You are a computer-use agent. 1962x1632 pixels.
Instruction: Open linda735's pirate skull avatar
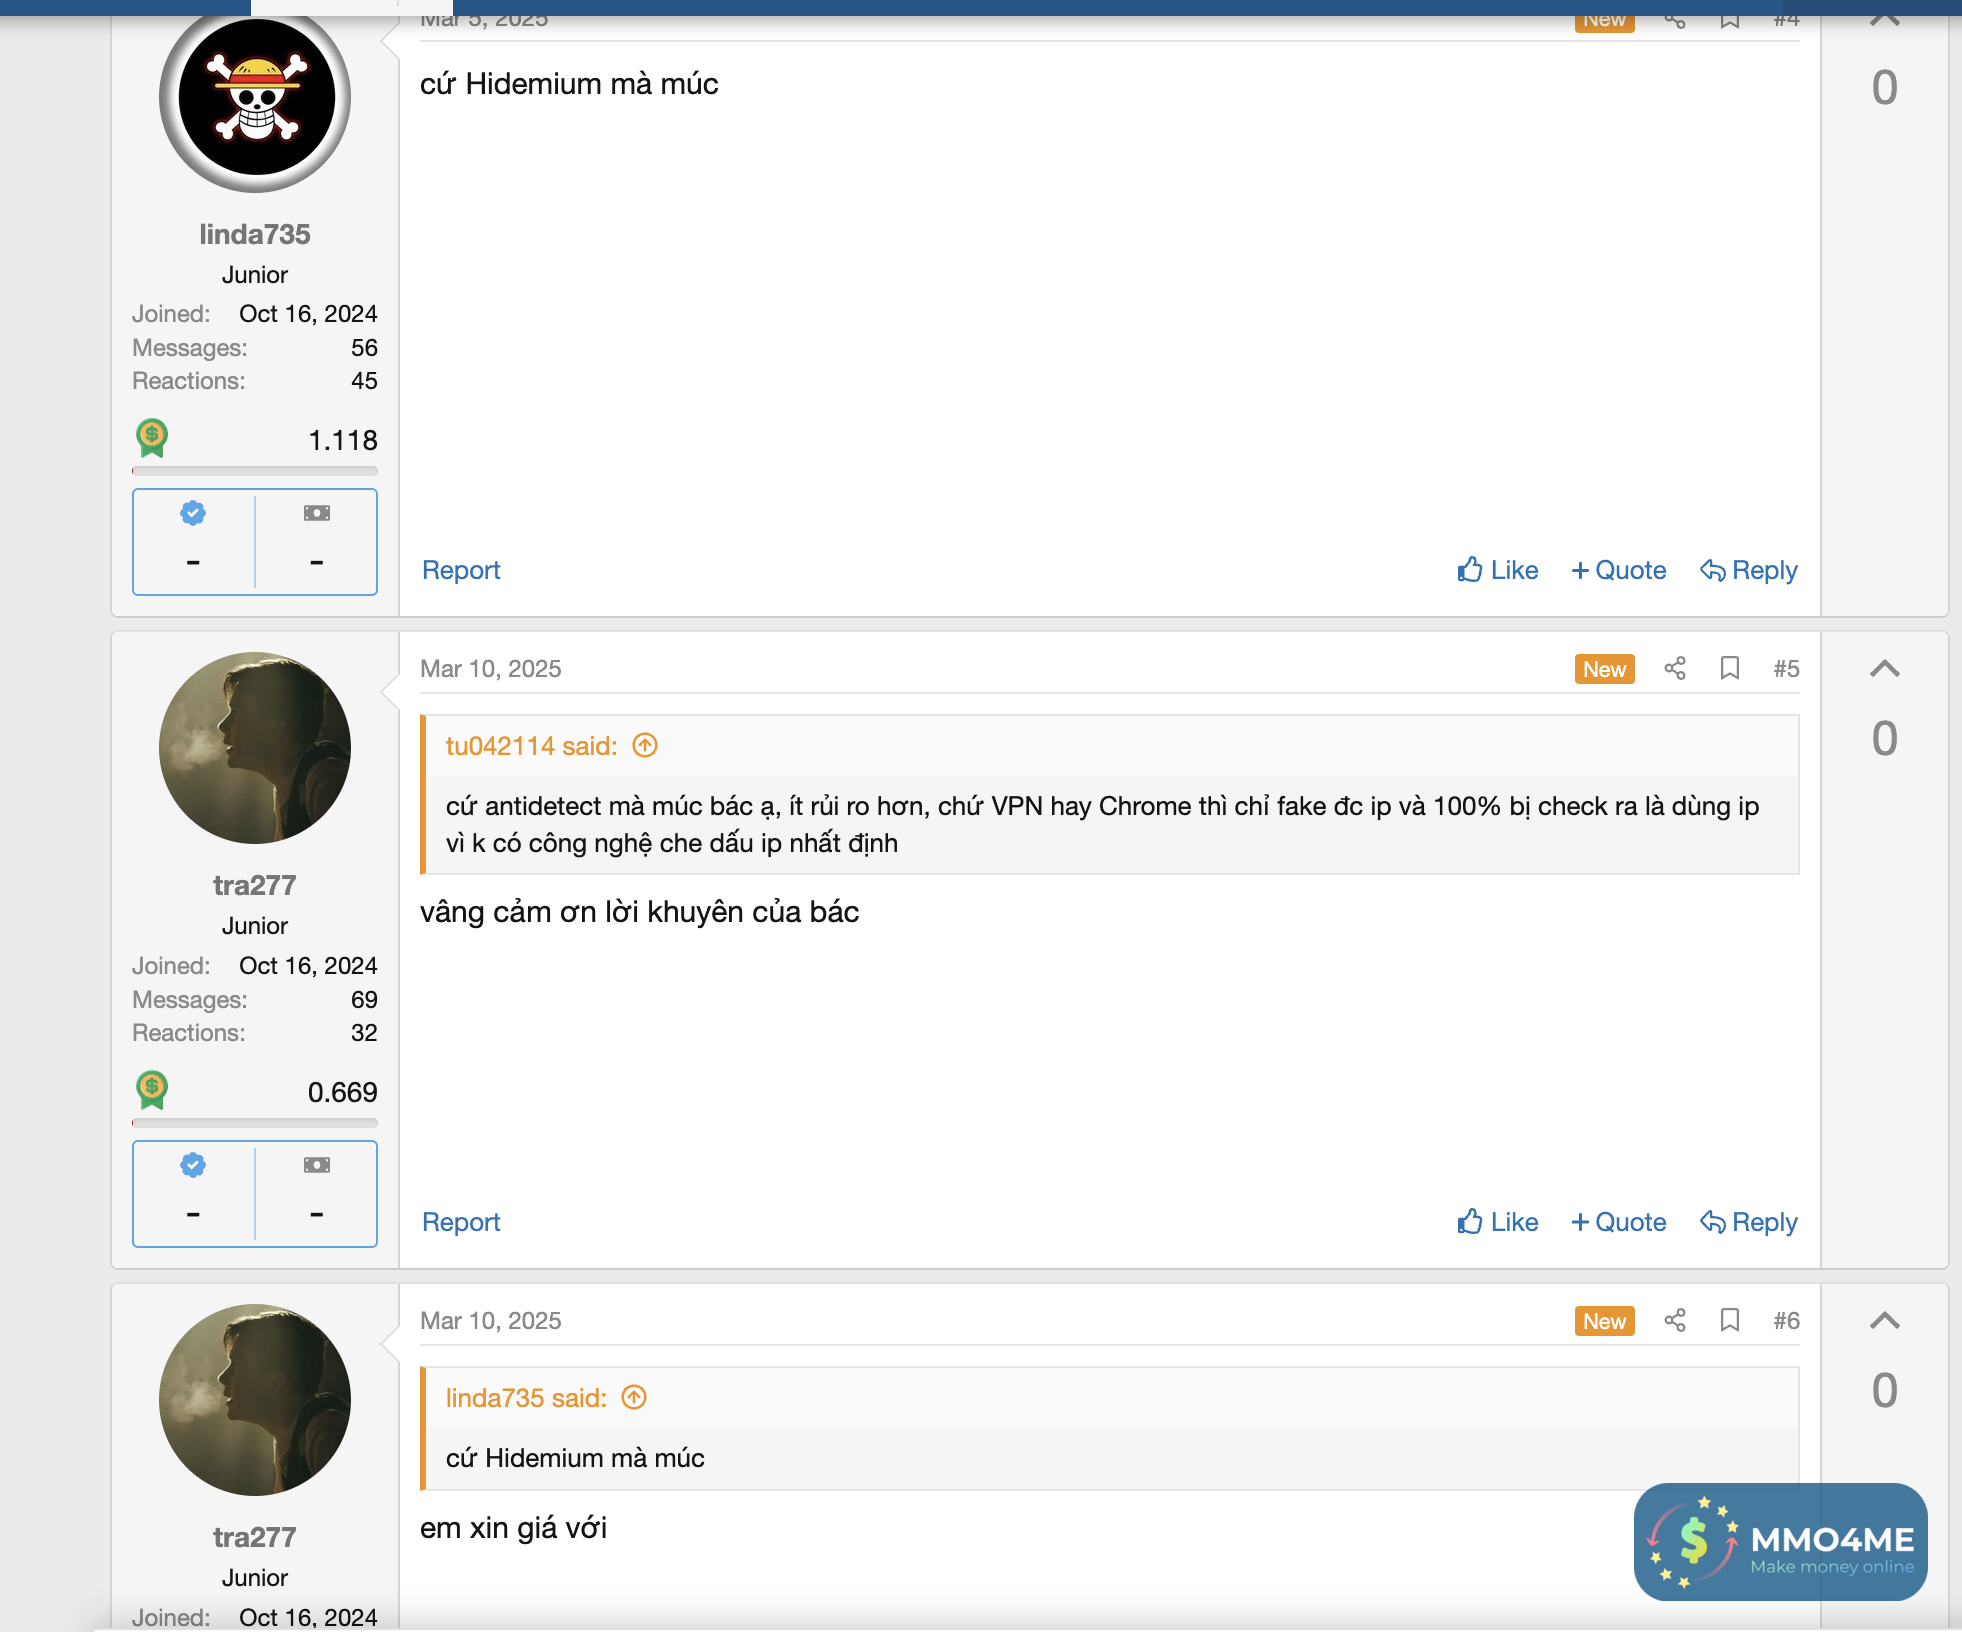click(255, 97)
